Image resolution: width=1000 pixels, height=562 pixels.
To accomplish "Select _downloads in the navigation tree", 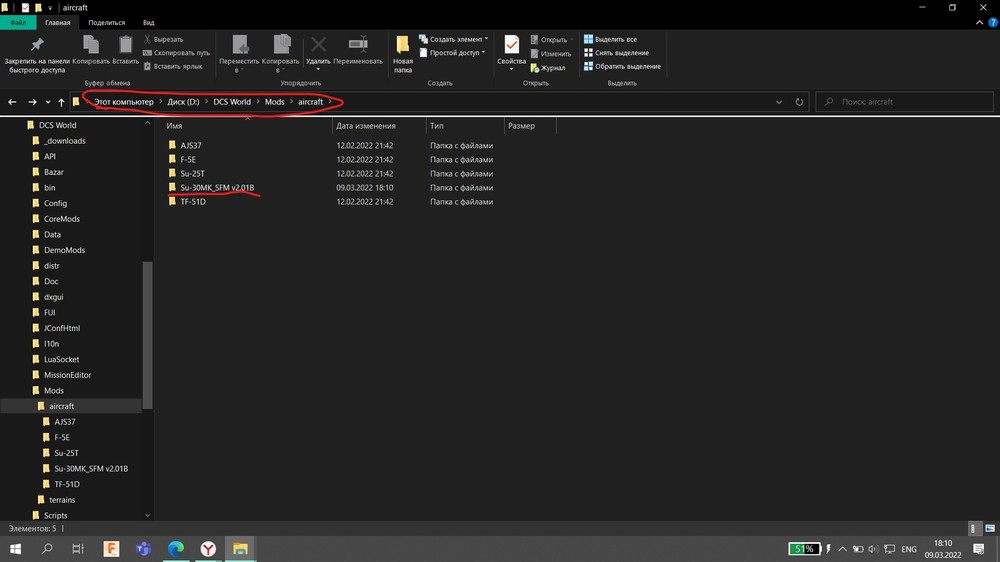I will point(64,141).
